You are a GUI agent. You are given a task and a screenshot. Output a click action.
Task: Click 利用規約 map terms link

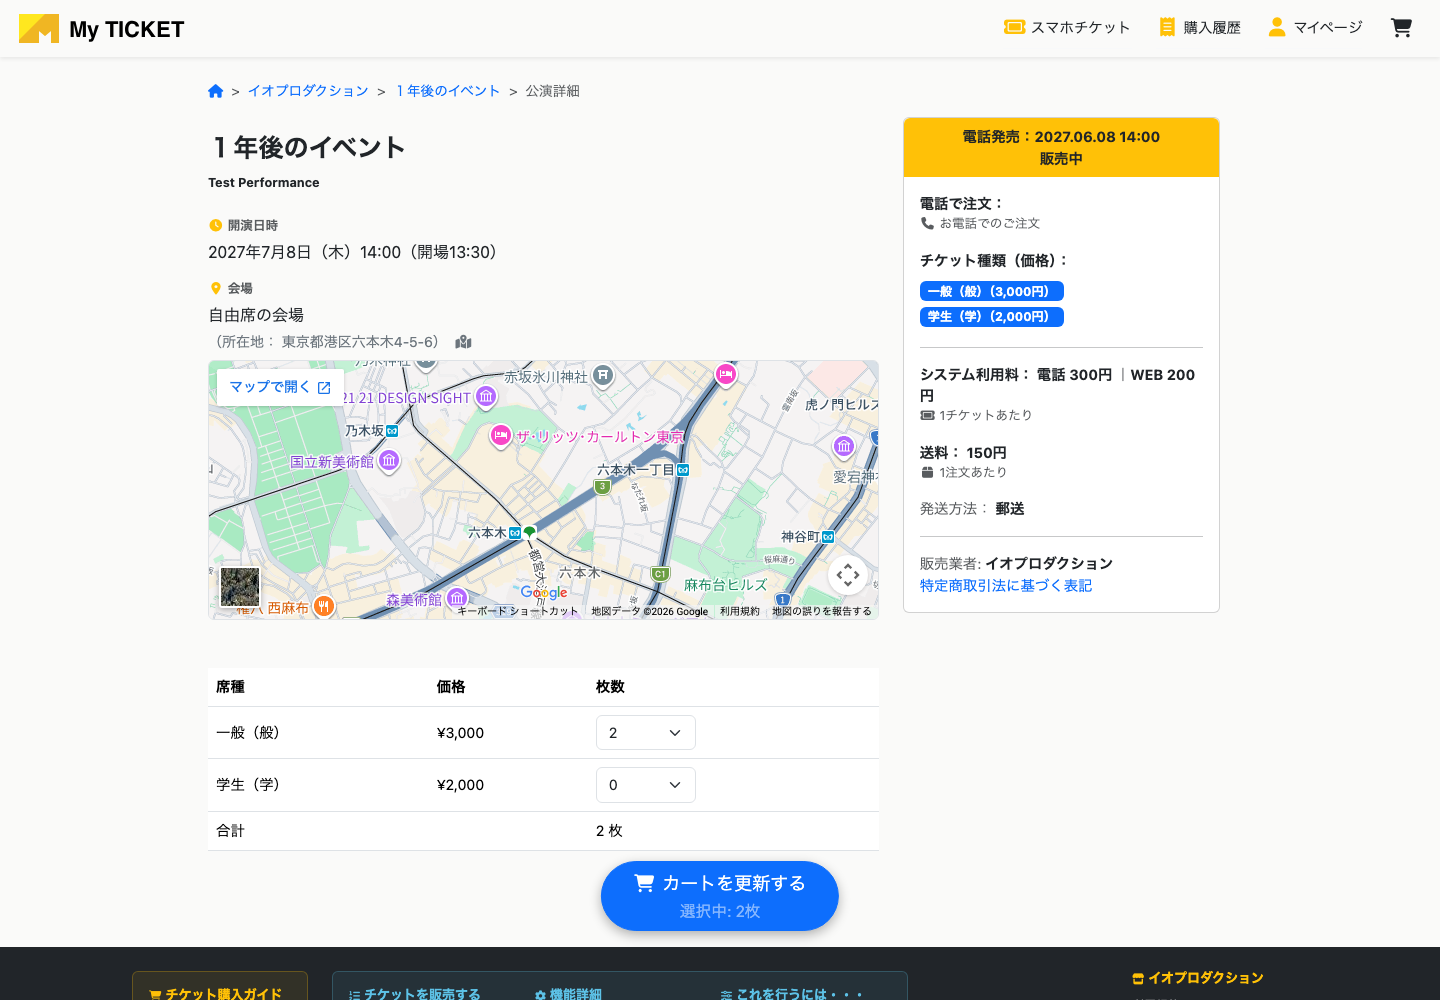[x=739, y=611]
